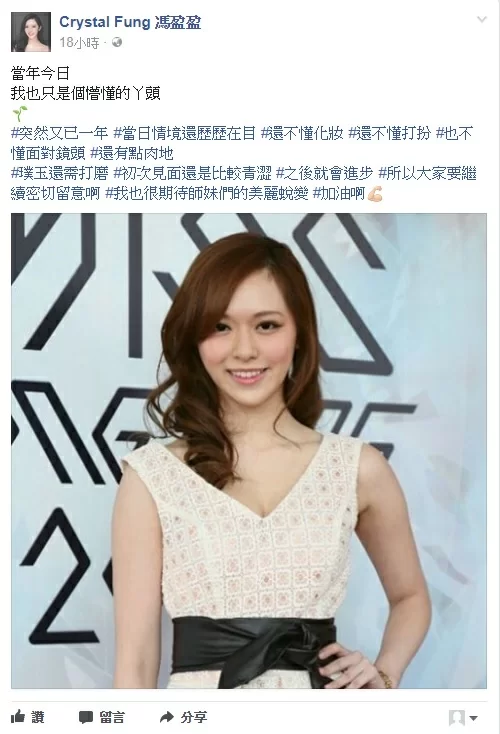
Task: Open the comment-as identity dropdown
Action: click(463, 718)
